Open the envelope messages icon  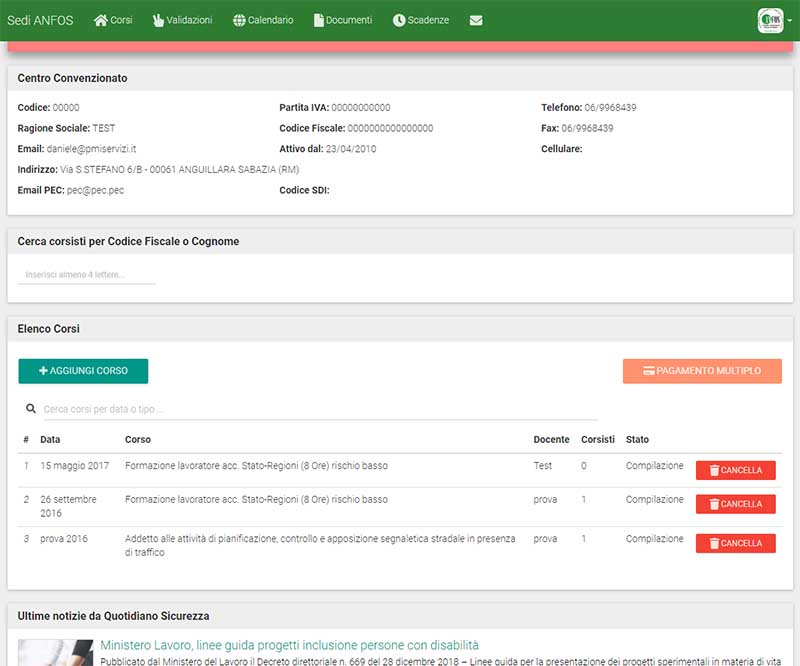pyautogui.click(x=476, y=20)
